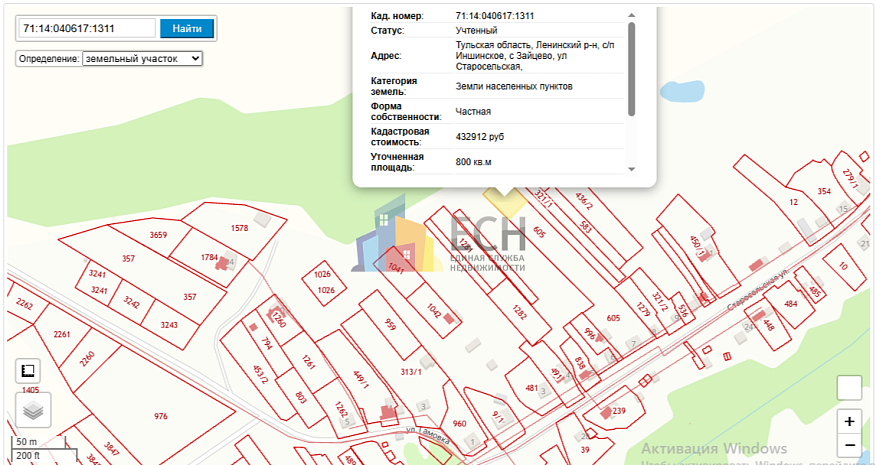Click parcel 959 on the map
Image resolution: width=876 pixels, height=465 pixels.
pyautogui.click(x=390, y=325)
